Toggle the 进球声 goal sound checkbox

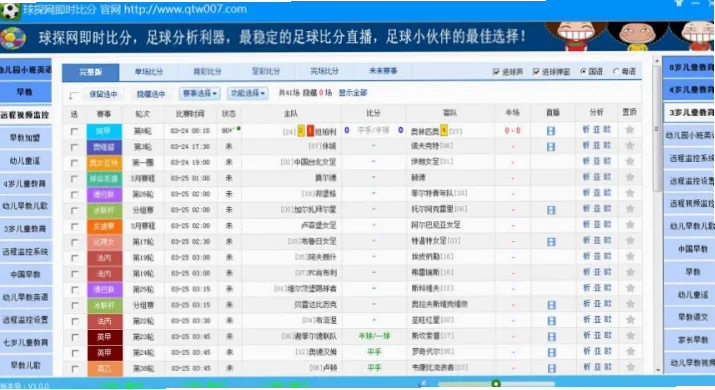click(496, 72)
